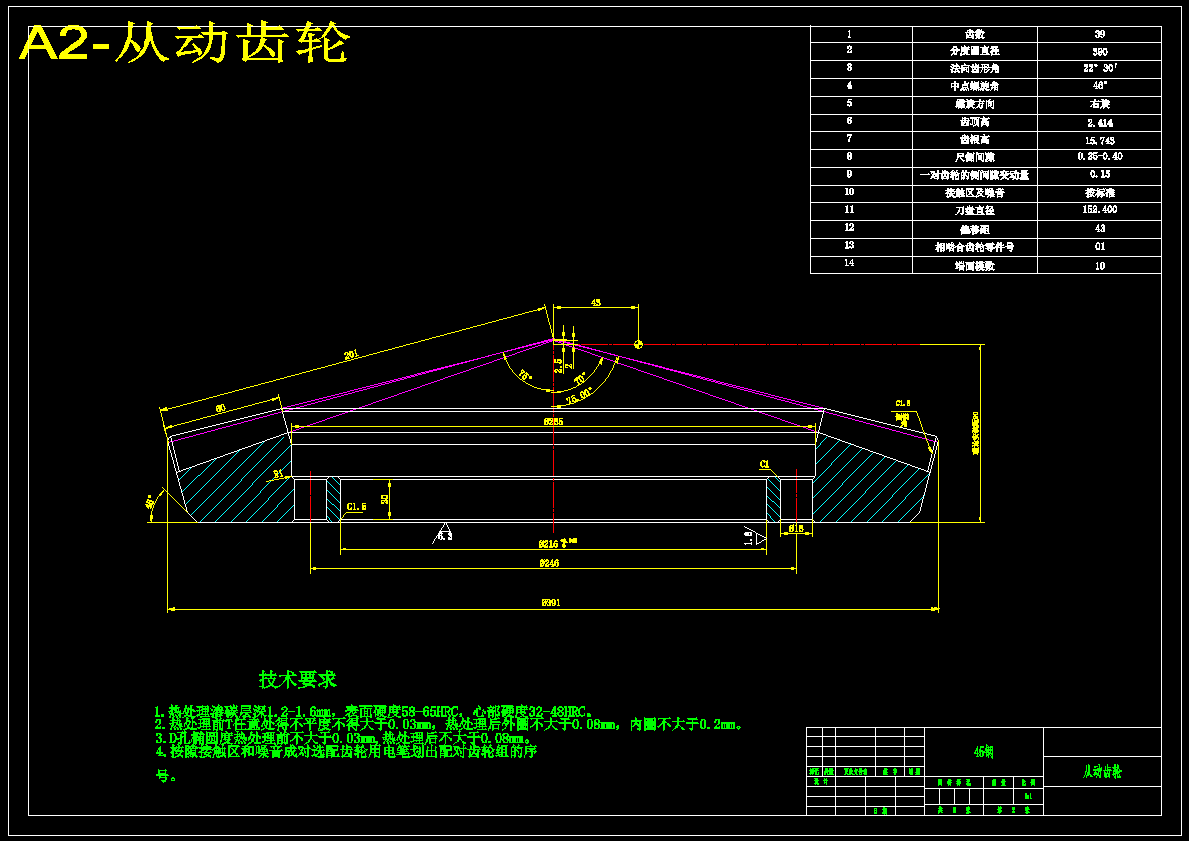
Task: Select the '2.5' vertical dimension near apex
Action: 559,366
